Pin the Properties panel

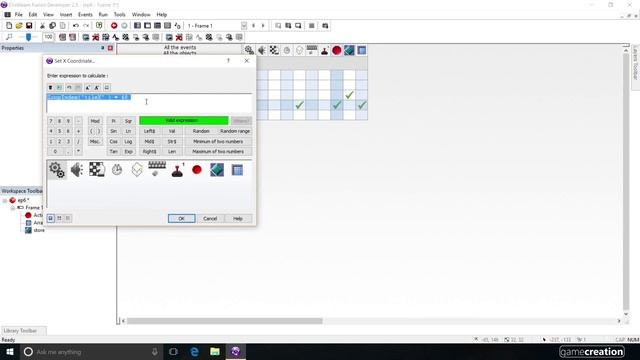coord(102,48)
